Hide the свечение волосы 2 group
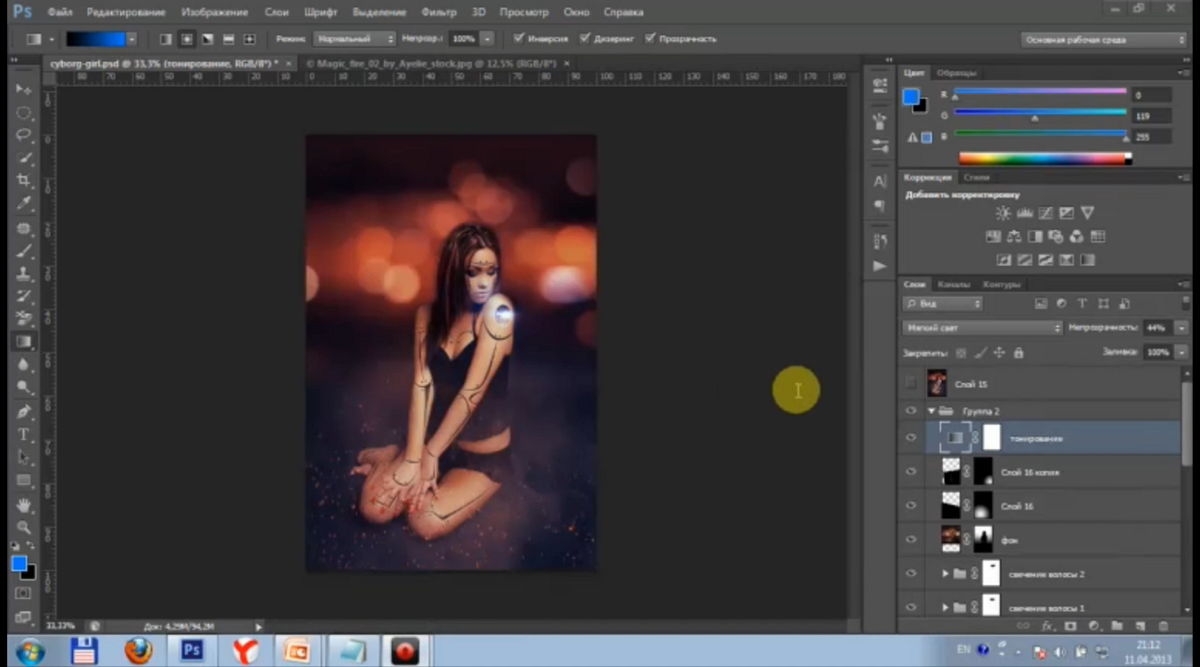The image size is (1200, 667). pos(910,573)
